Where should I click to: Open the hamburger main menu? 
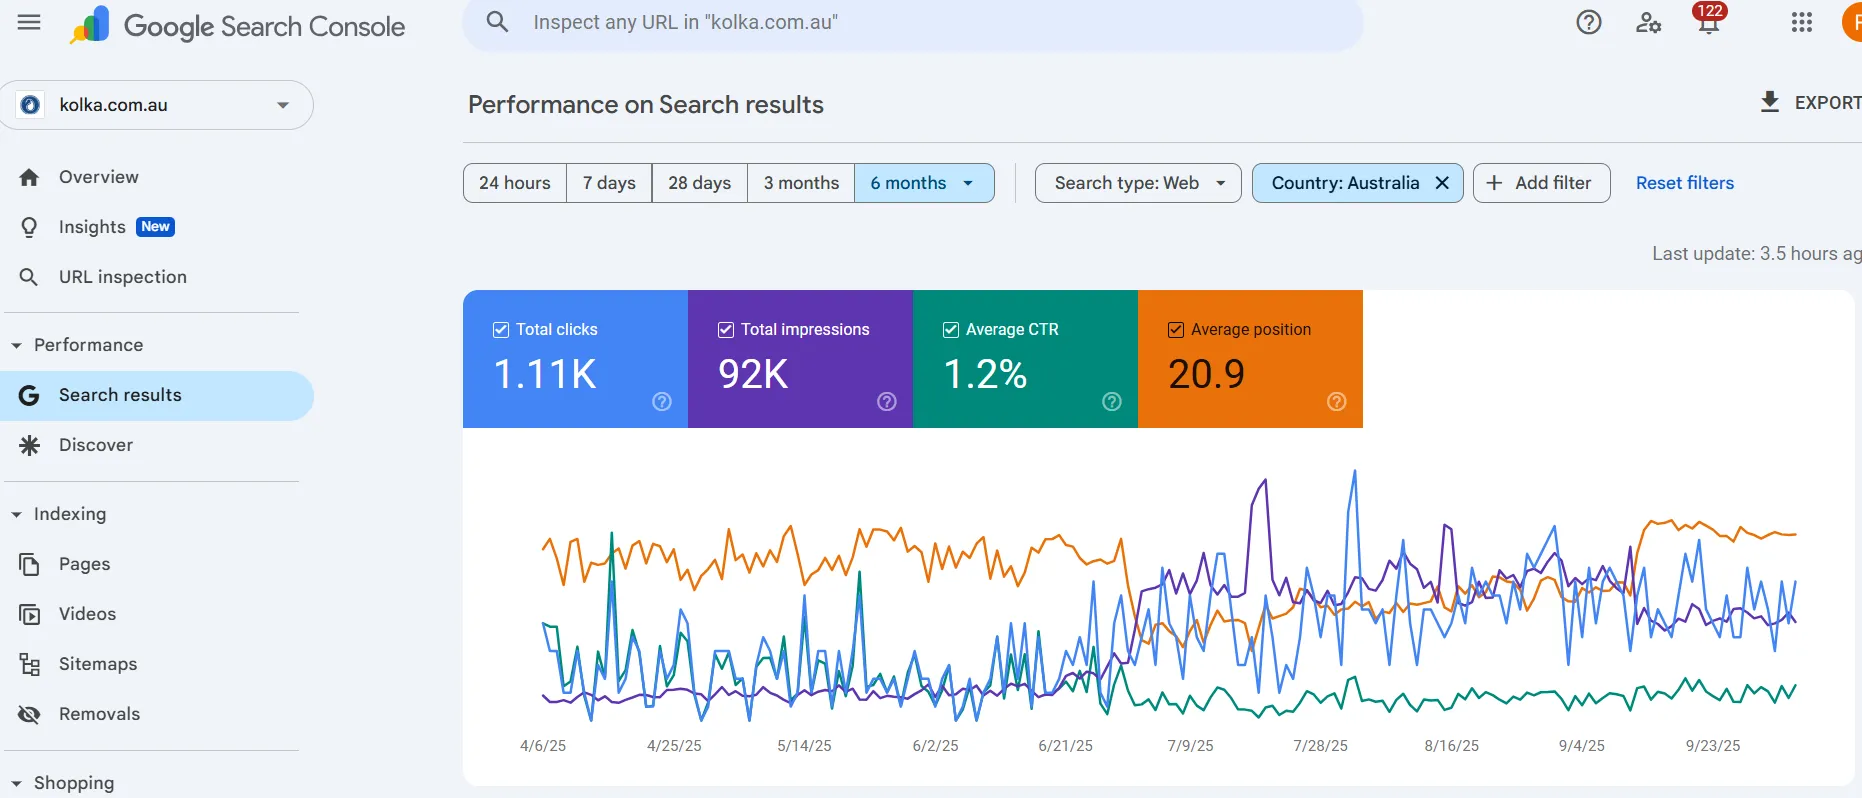click(x=29, y=23)
